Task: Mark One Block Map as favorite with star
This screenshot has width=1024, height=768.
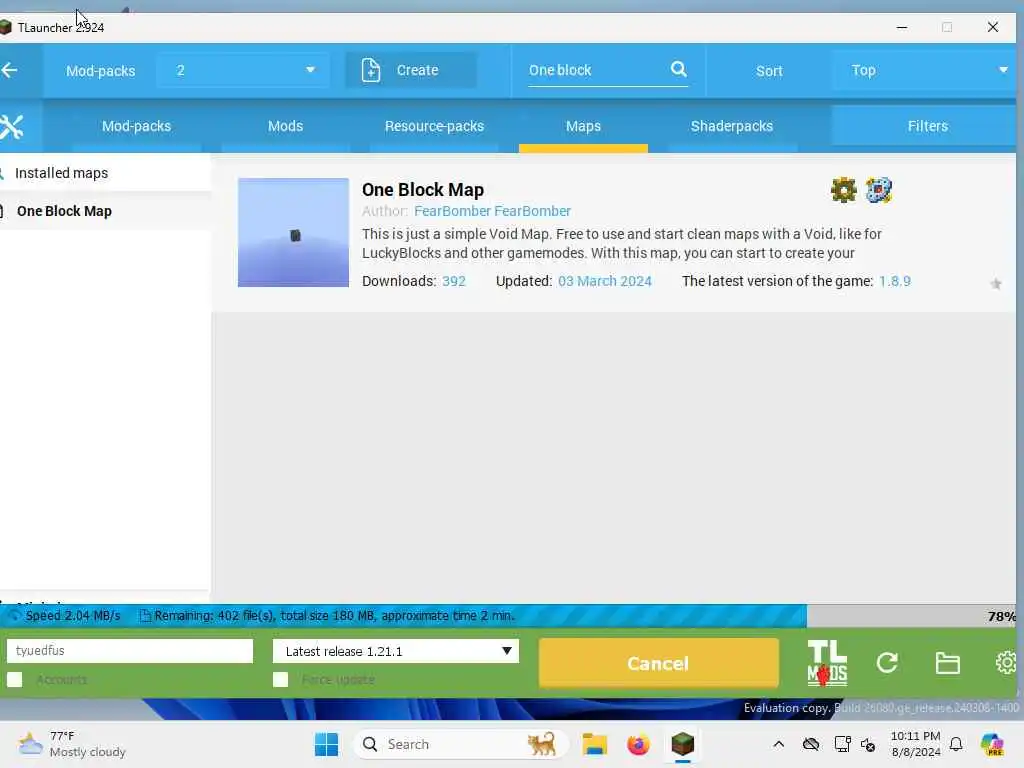Action: coord(995,283)
